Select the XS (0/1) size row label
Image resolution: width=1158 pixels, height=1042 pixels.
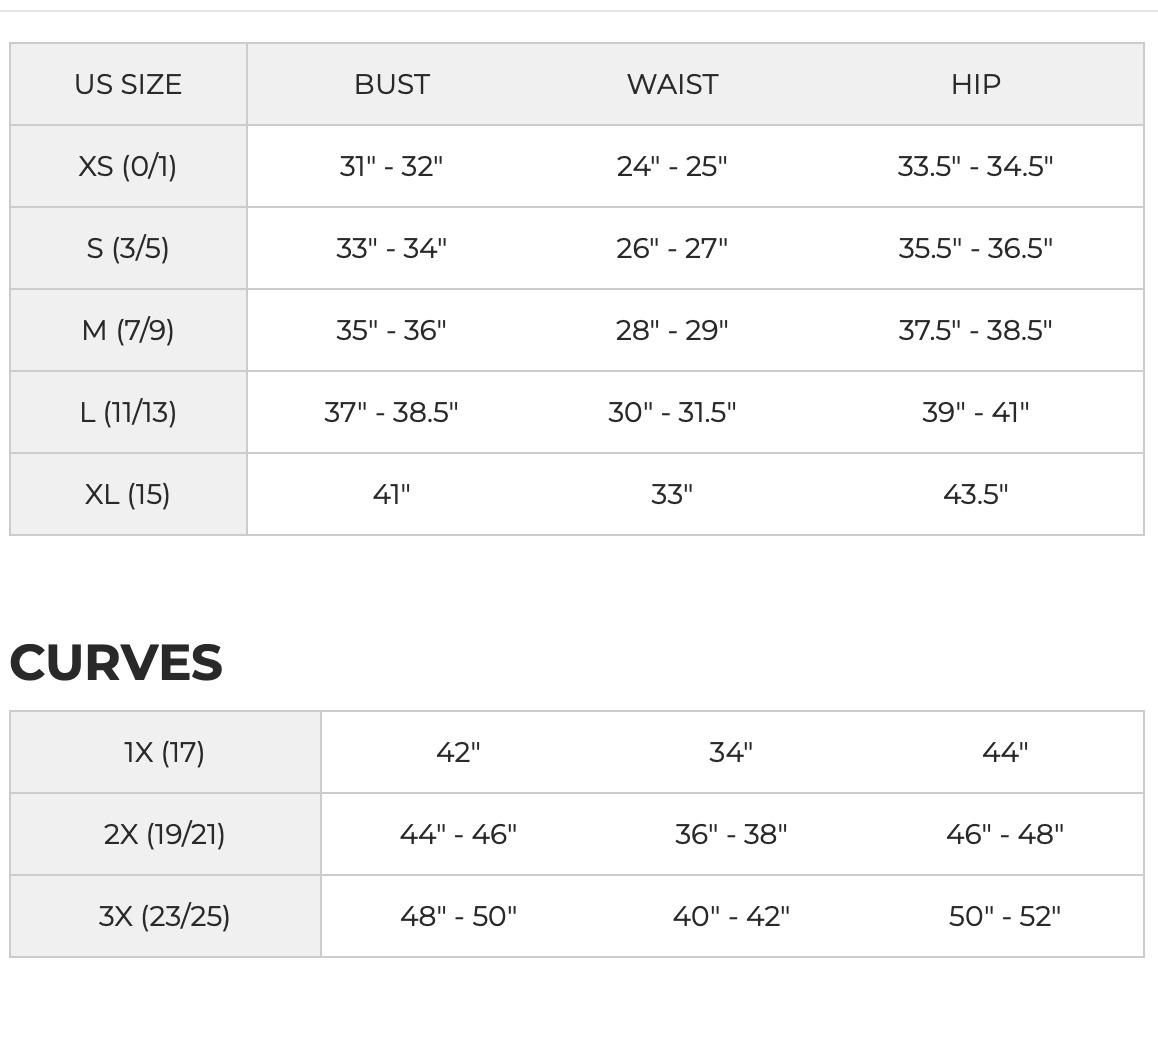pos(128,166)
